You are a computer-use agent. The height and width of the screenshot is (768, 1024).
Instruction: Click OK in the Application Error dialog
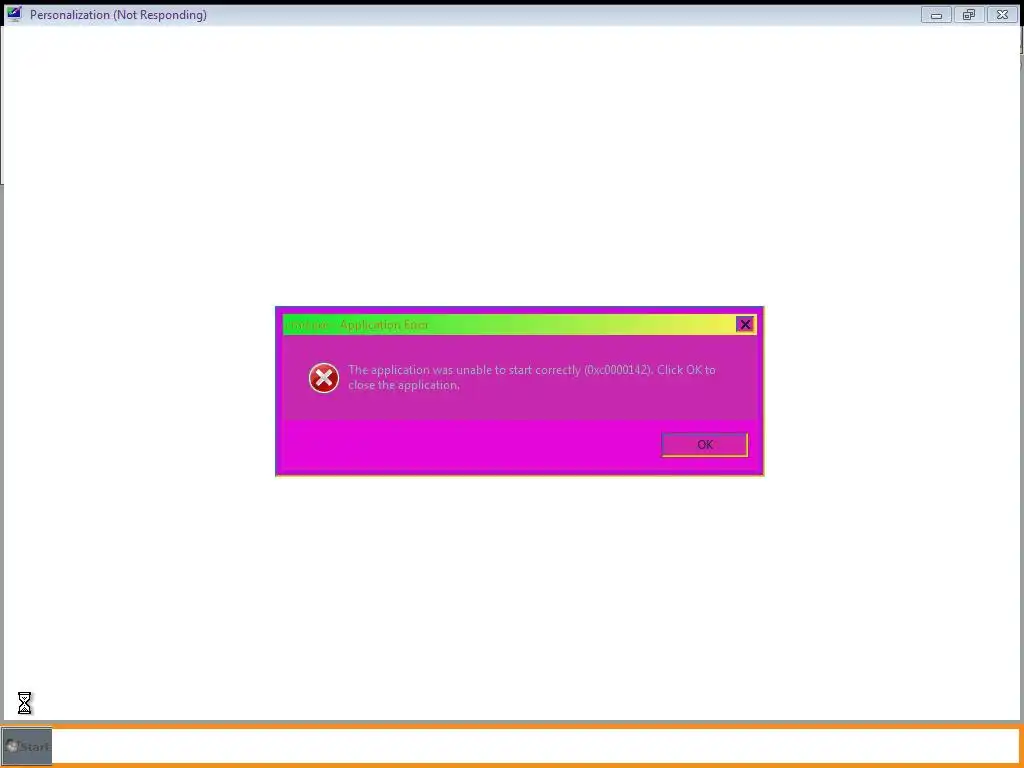705,445
